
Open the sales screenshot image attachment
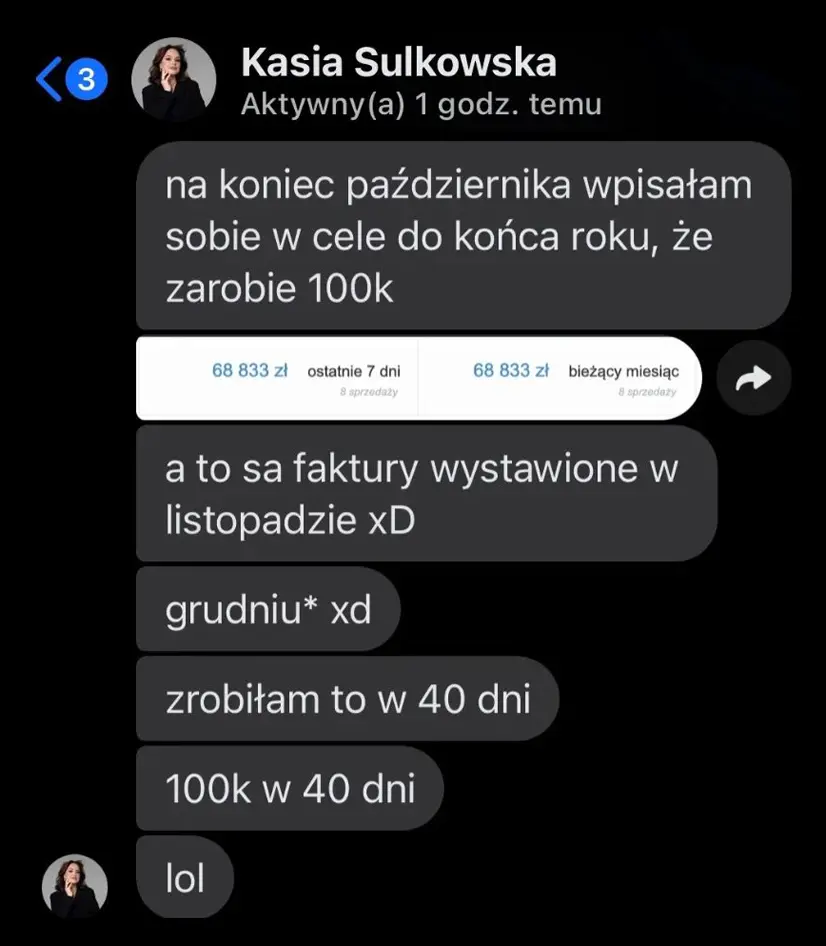(419, 378)
